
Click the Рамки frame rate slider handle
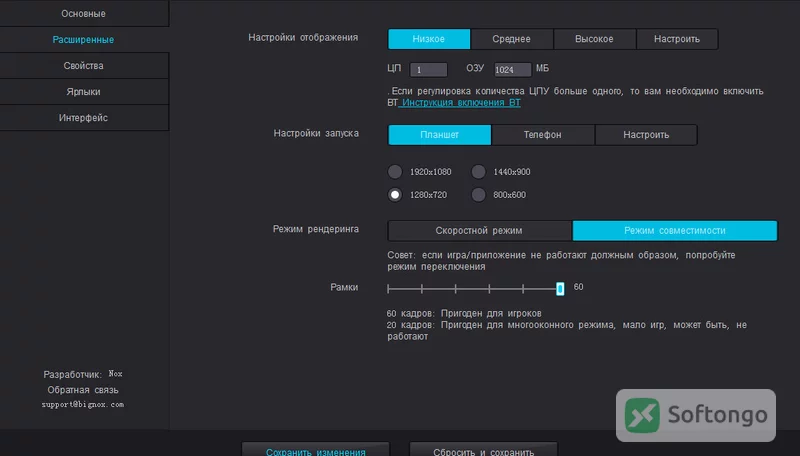click(560, 289)
